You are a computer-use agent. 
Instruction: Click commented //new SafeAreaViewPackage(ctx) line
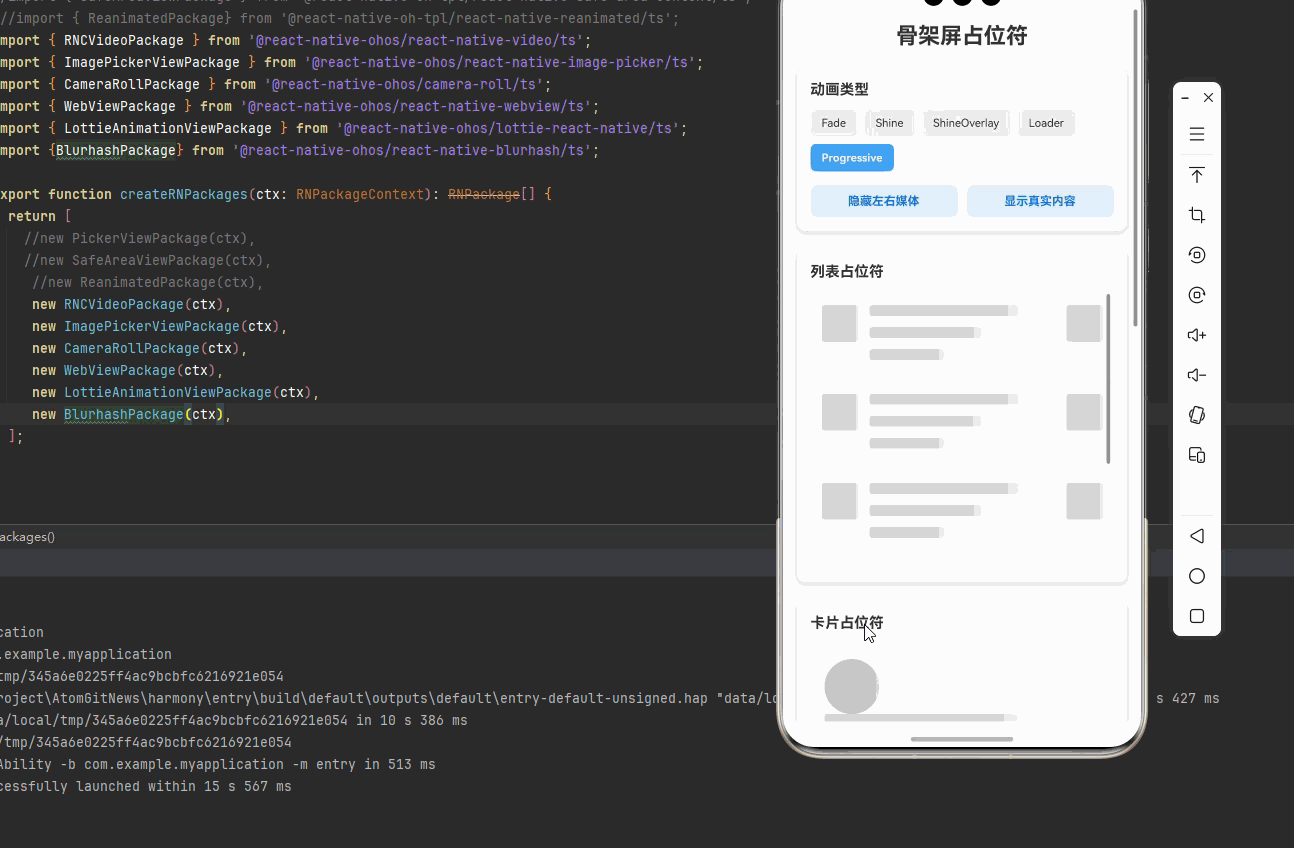(x=148, y=260)
